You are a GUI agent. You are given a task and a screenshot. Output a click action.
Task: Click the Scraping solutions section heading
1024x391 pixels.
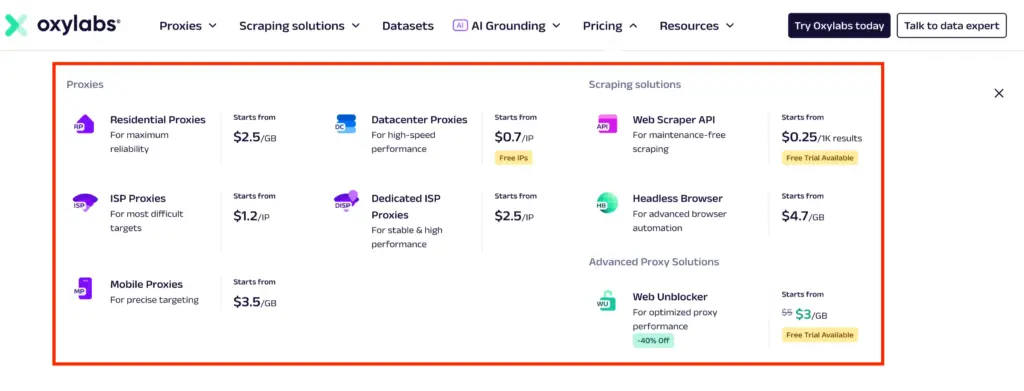(635, 84)
